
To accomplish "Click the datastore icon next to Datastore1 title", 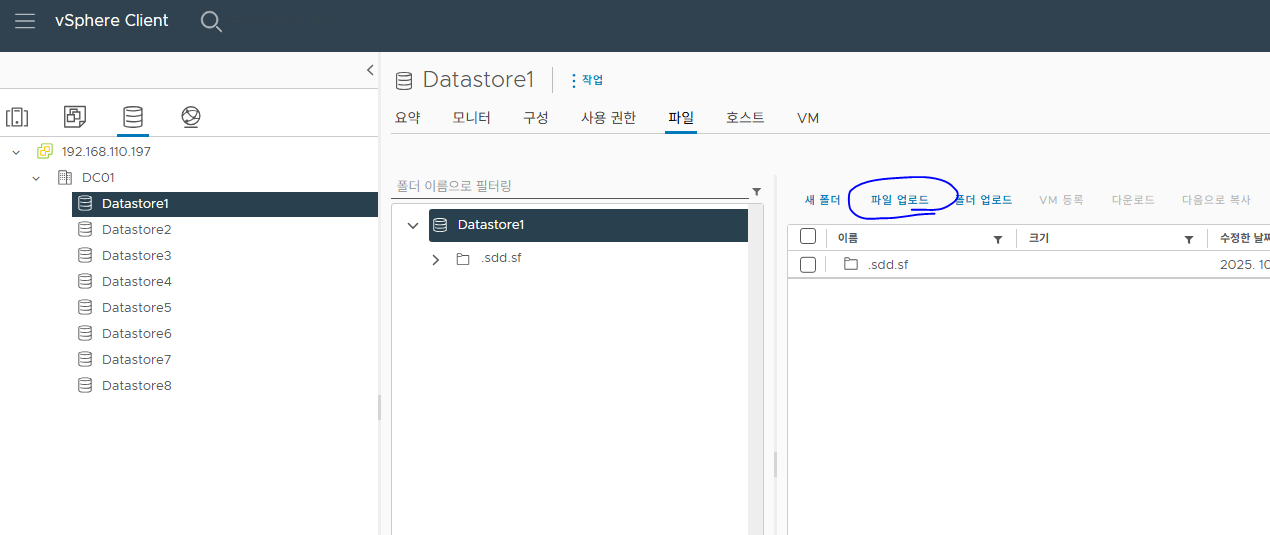I will tap(404, 81).
